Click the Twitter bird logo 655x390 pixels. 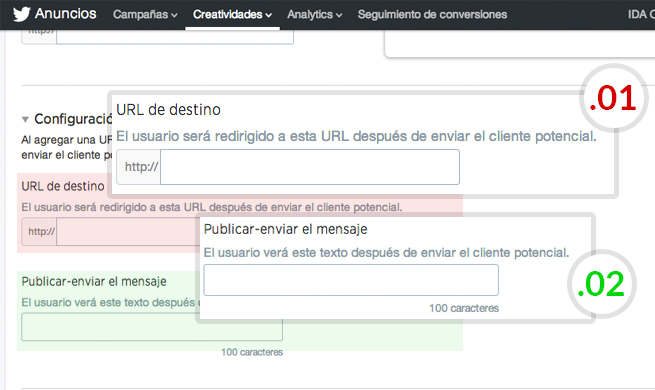[21, 14]
